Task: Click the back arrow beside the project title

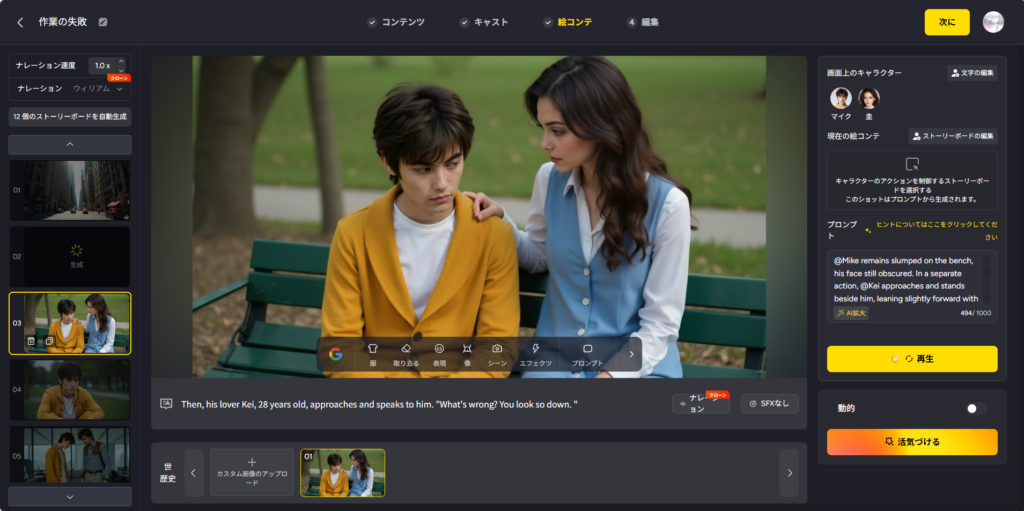Action: 20,22
